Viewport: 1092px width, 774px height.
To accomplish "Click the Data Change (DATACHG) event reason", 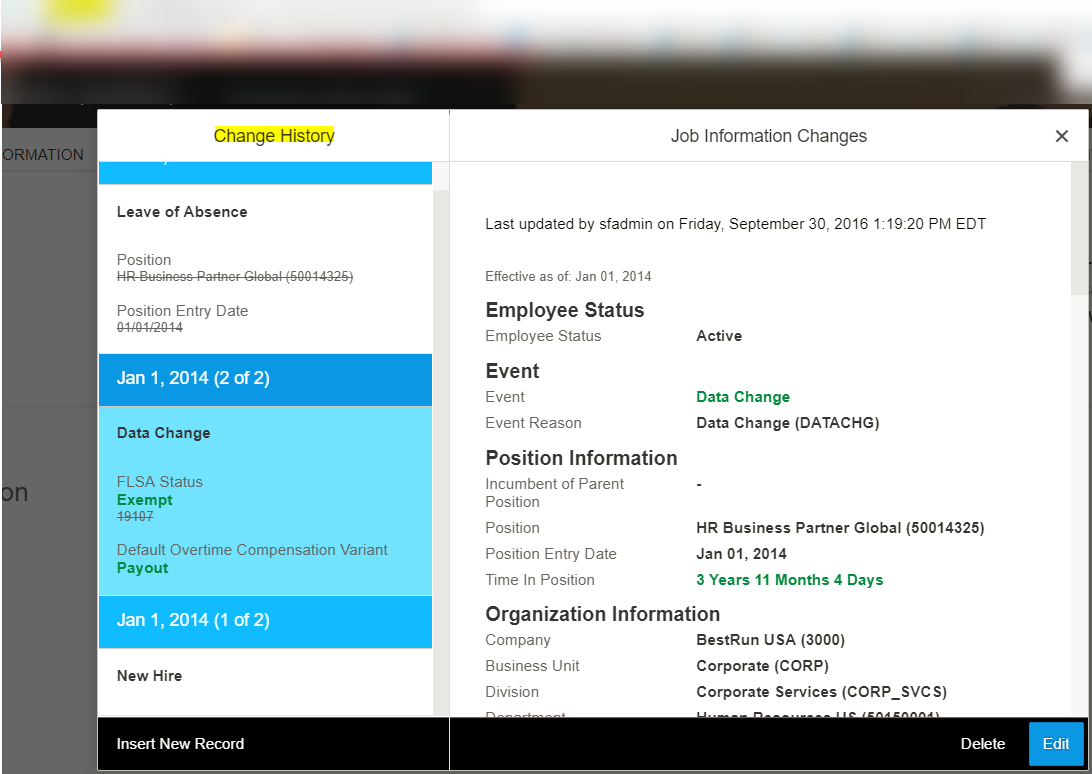I will 788,423.
